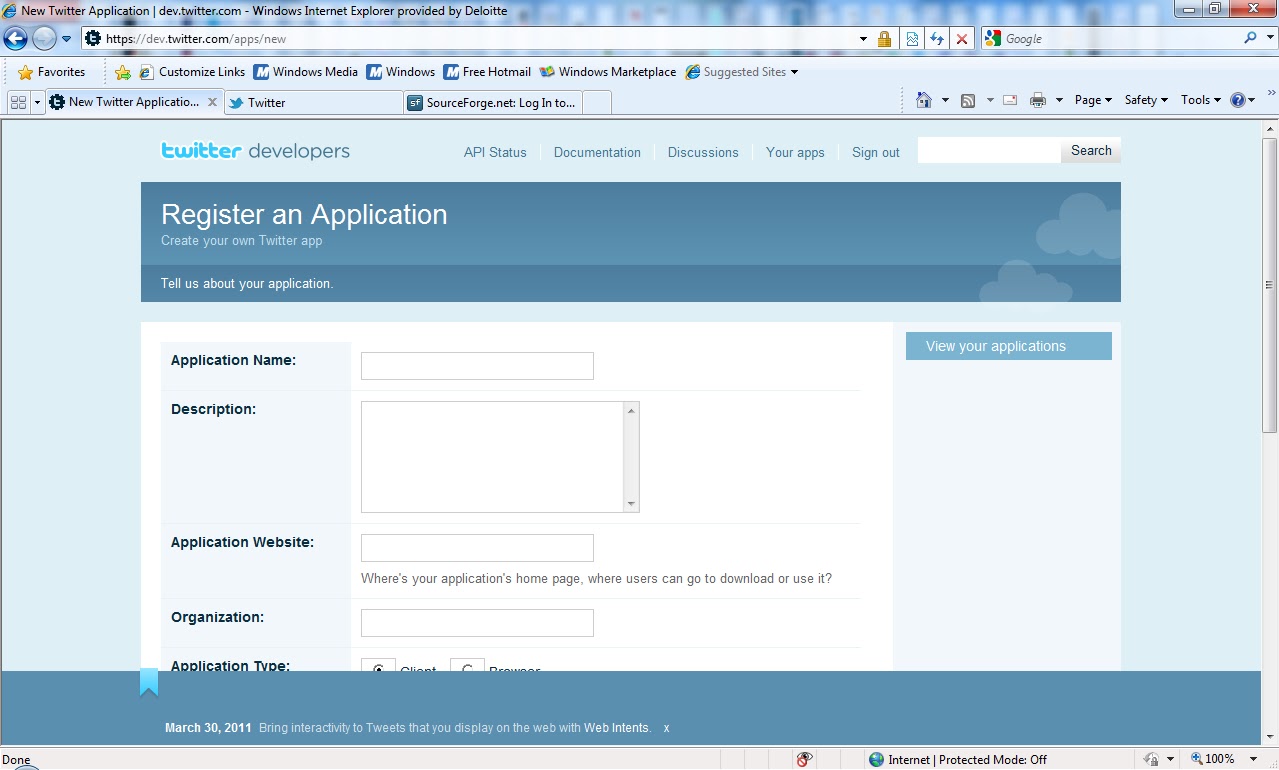
Task: Click the blue bookmark ribbon icon
Action: click(149, 682)
